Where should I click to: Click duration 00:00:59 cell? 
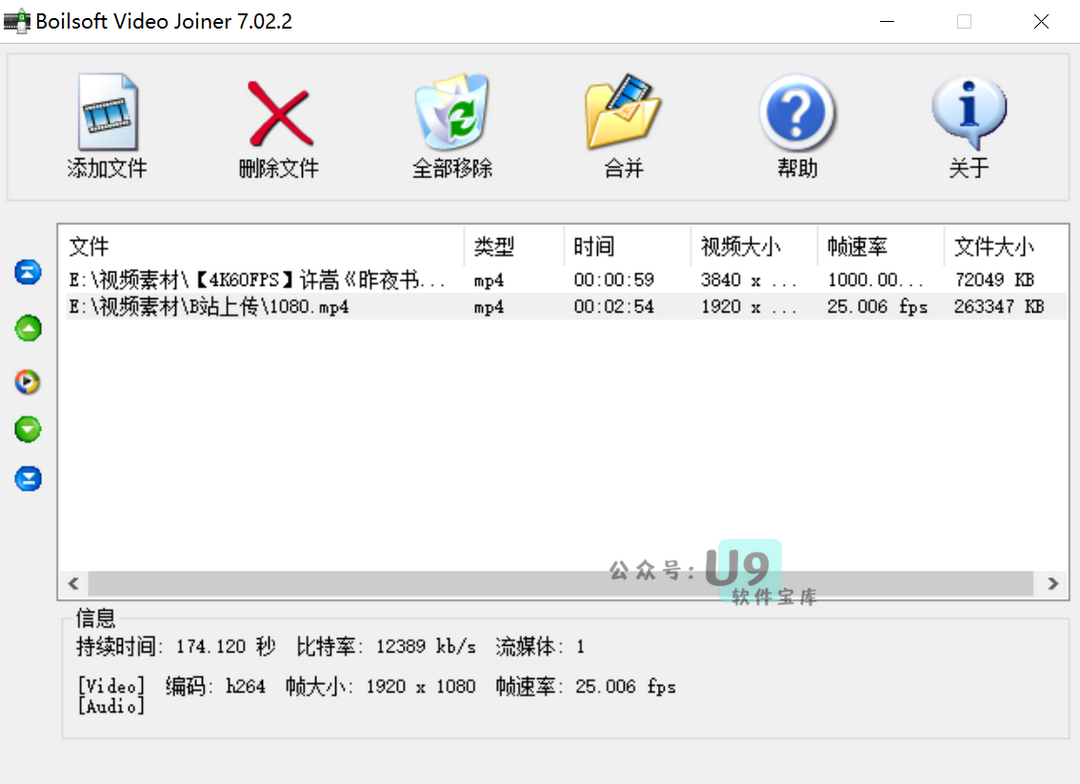(614, 280)
